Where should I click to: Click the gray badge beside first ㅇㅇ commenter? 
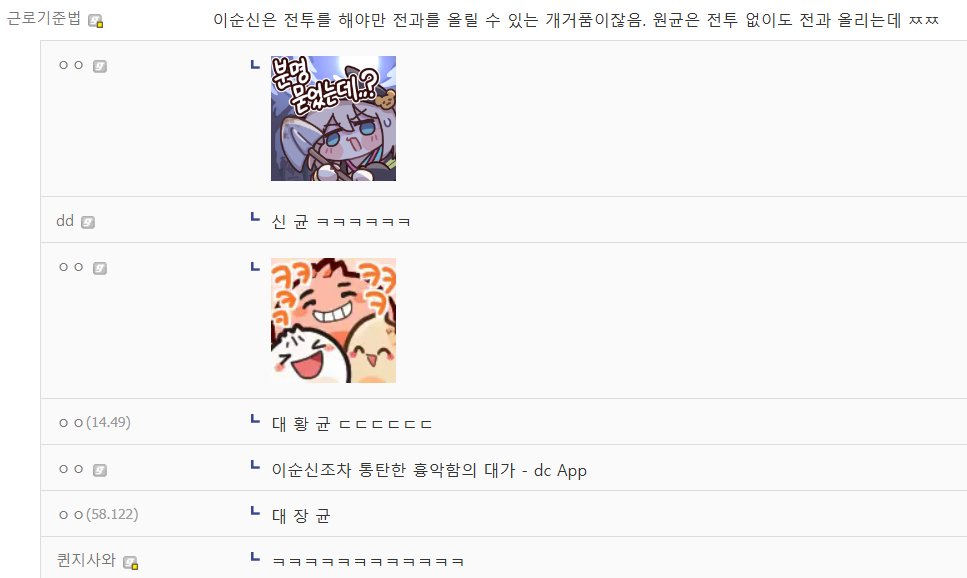click(x=100, y=66)
